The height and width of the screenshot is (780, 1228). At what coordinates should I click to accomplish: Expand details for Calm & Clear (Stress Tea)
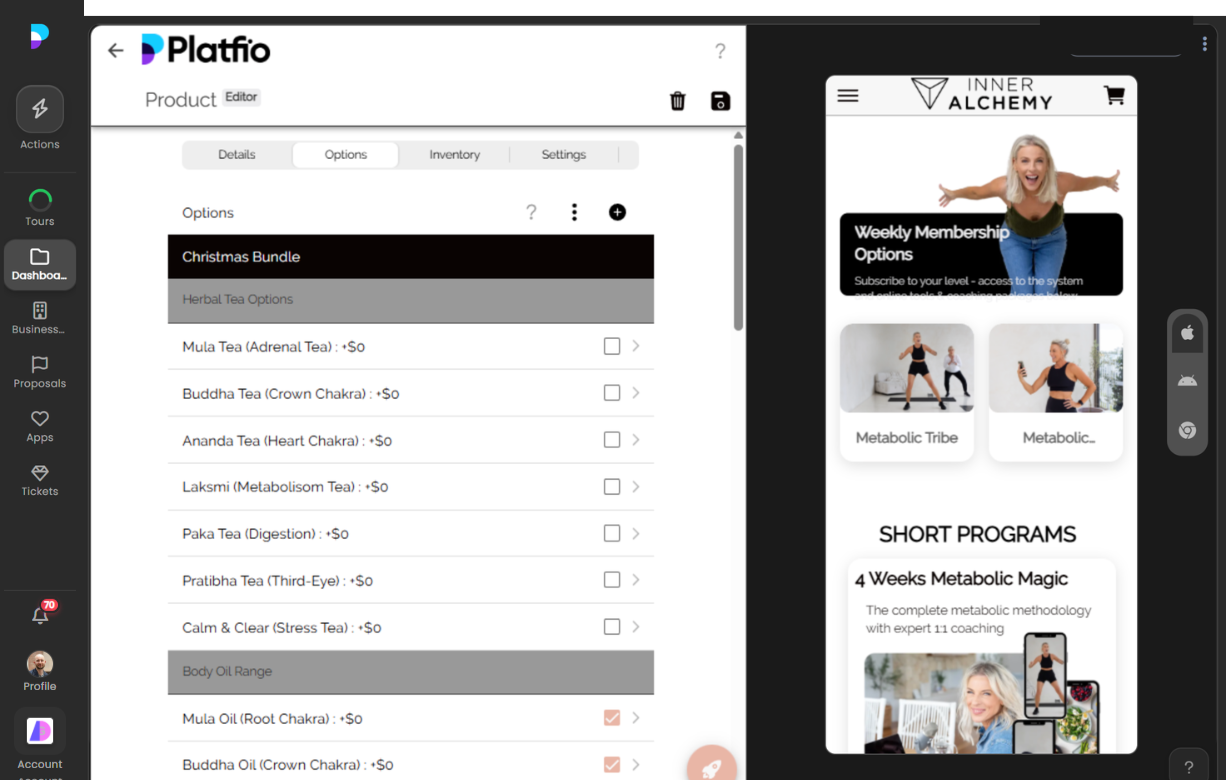[636, 626]
